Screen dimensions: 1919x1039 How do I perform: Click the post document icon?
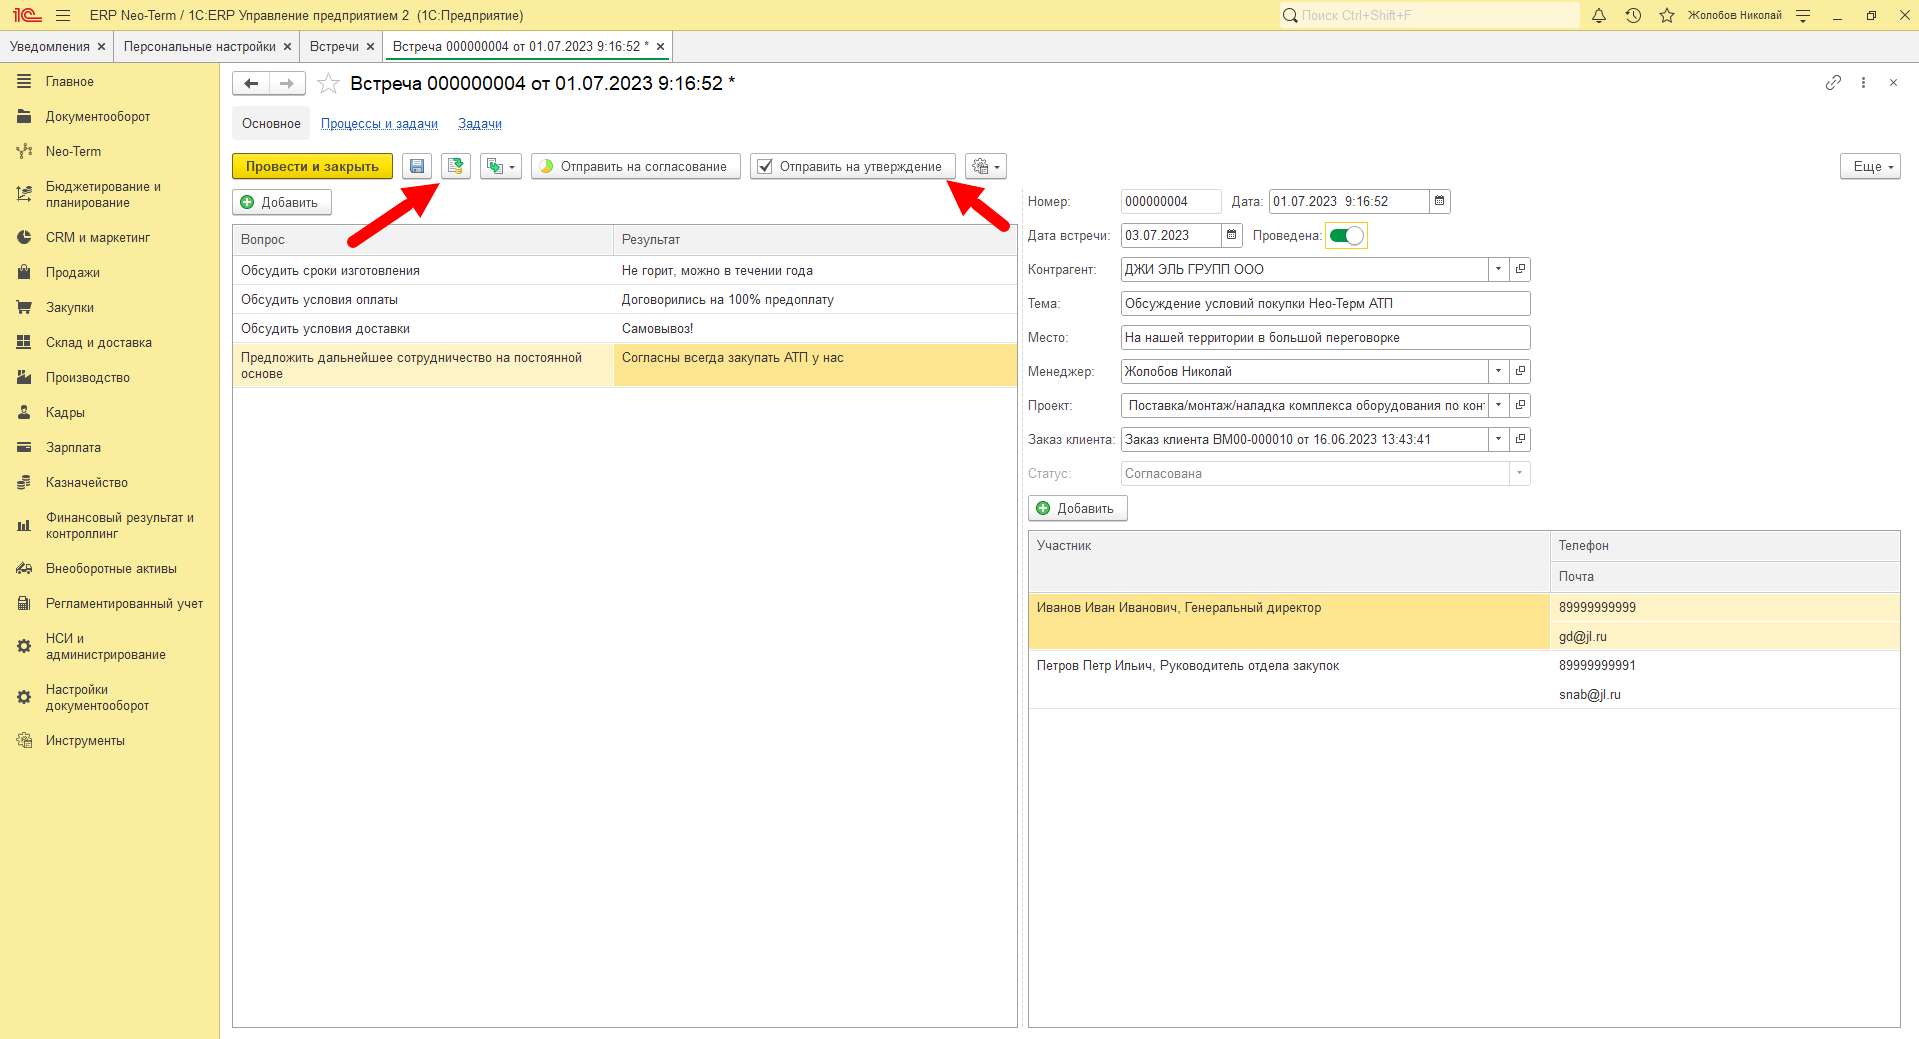pyautogui.click(x=456, y=166)
